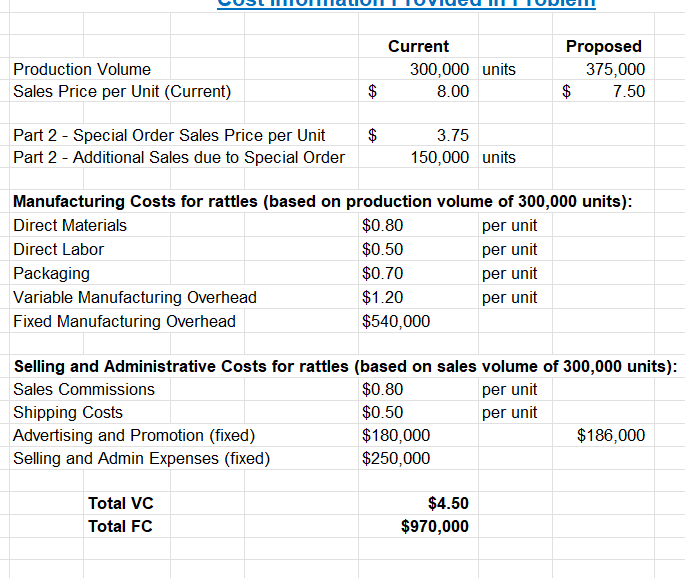Click the 'Manufacturing Costs for rattles' heading
Viewport: 685px width, 578px height.
[322, 201]
